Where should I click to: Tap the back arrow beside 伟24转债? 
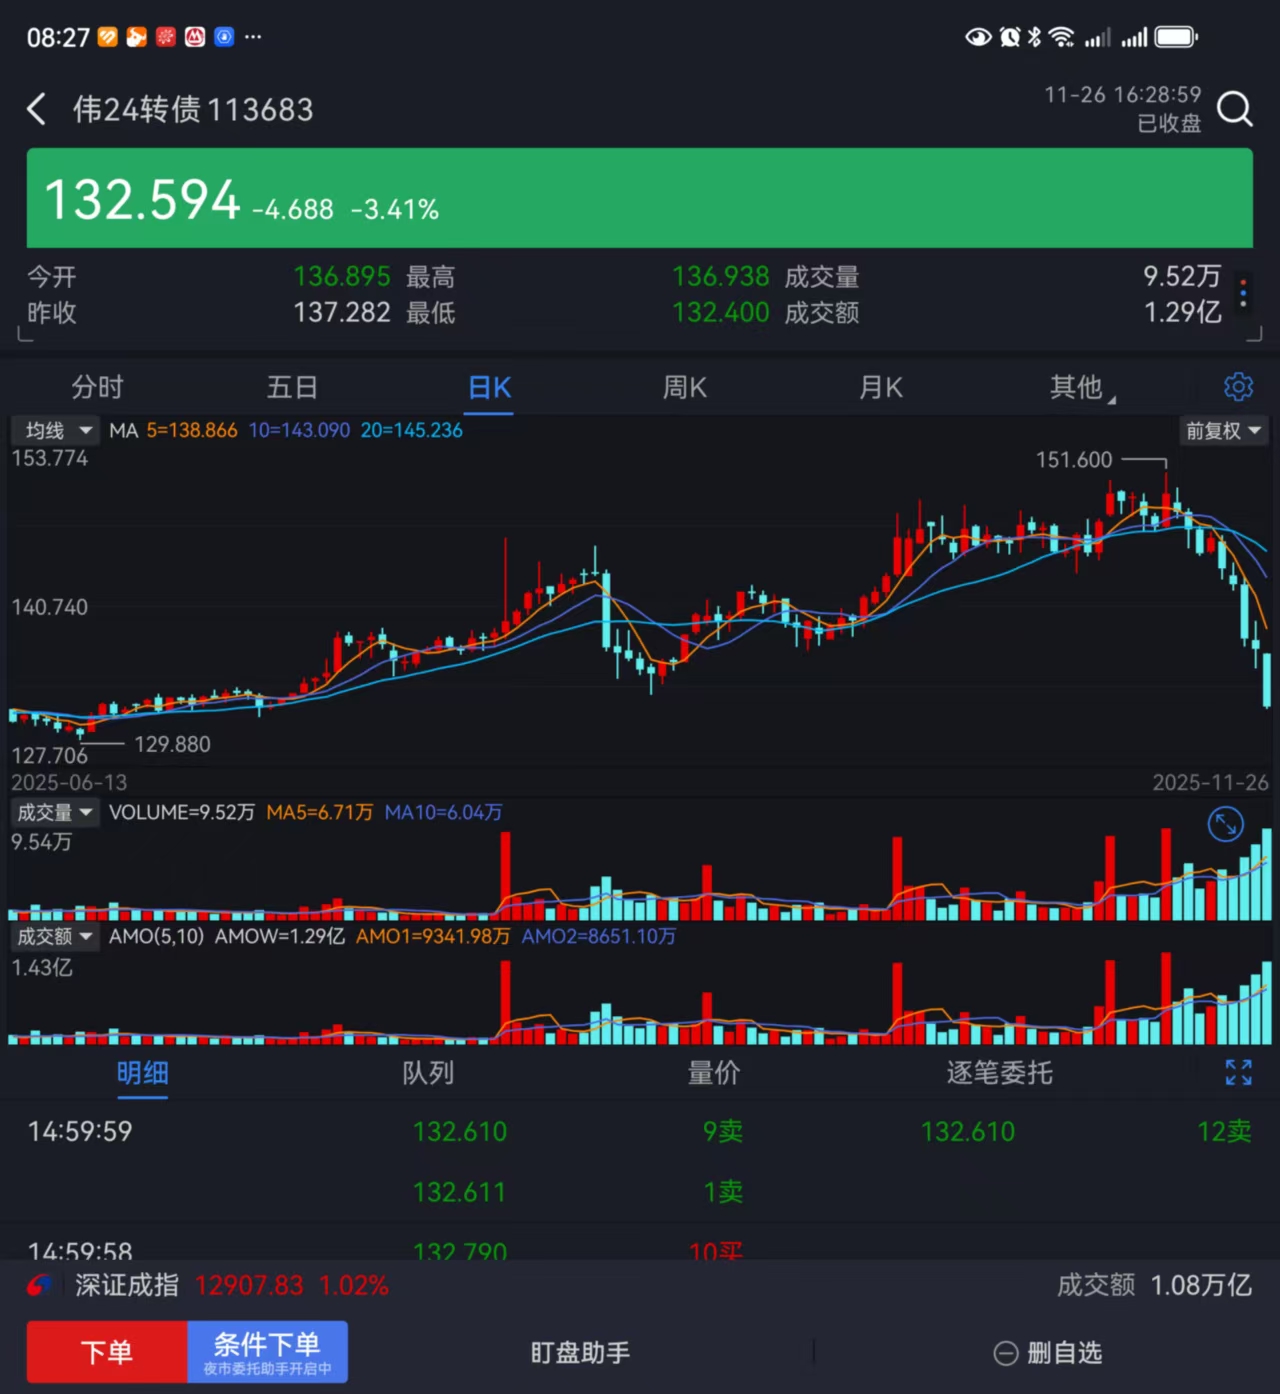click(x=37, y=109)
